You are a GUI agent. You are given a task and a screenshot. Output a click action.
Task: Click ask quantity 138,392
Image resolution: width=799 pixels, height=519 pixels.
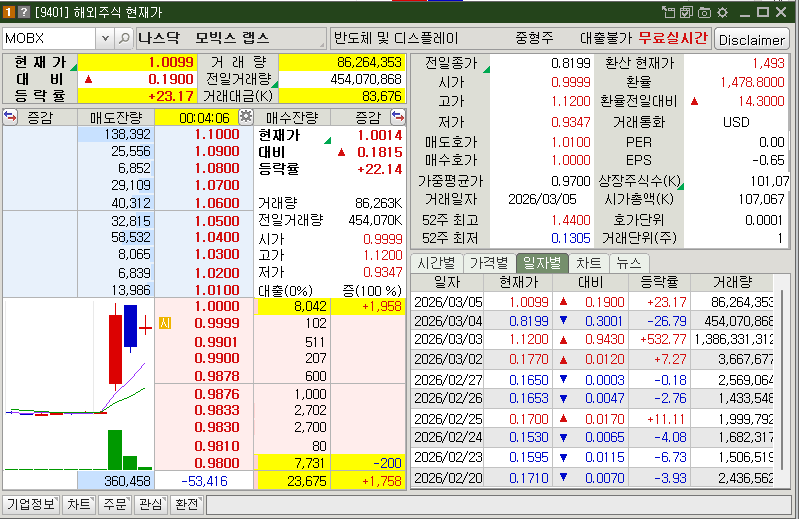(127, 134)
